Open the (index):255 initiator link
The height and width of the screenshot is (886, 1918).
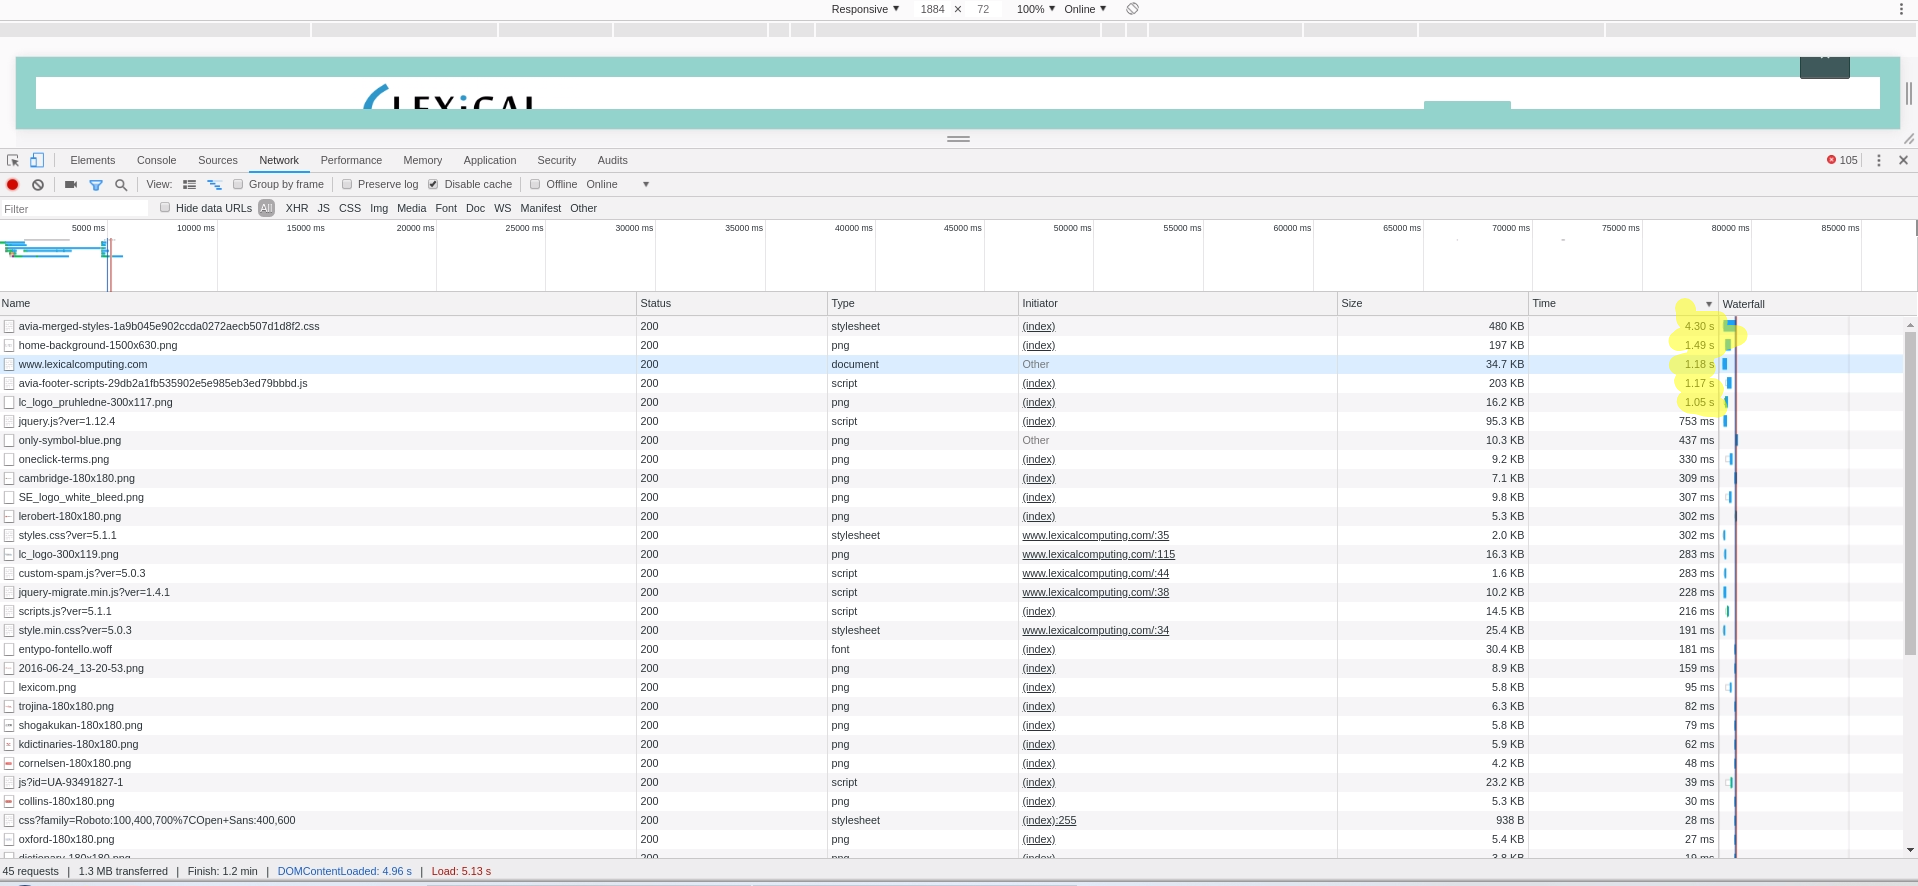(x=1049, y=820)
